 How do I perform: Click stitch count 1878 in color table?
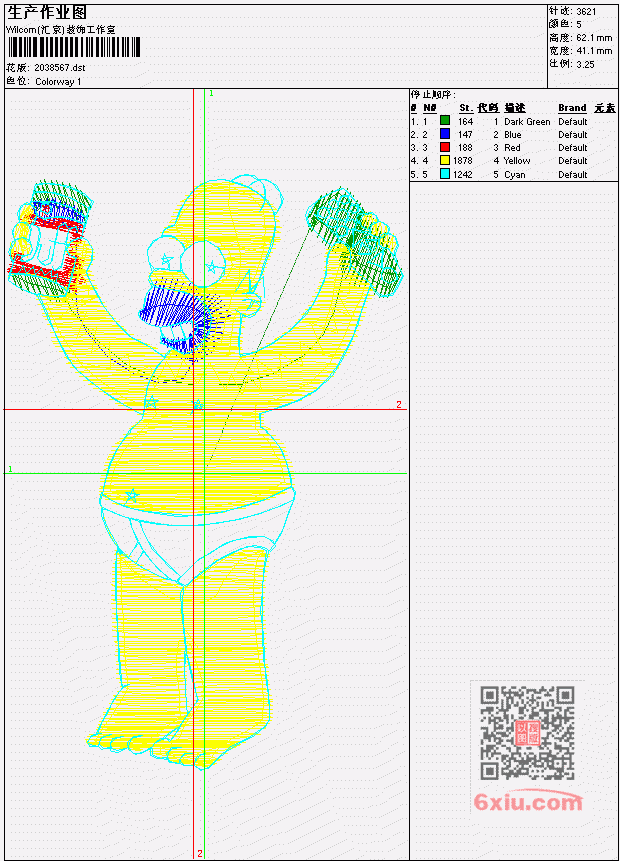[x=463, y=161]
